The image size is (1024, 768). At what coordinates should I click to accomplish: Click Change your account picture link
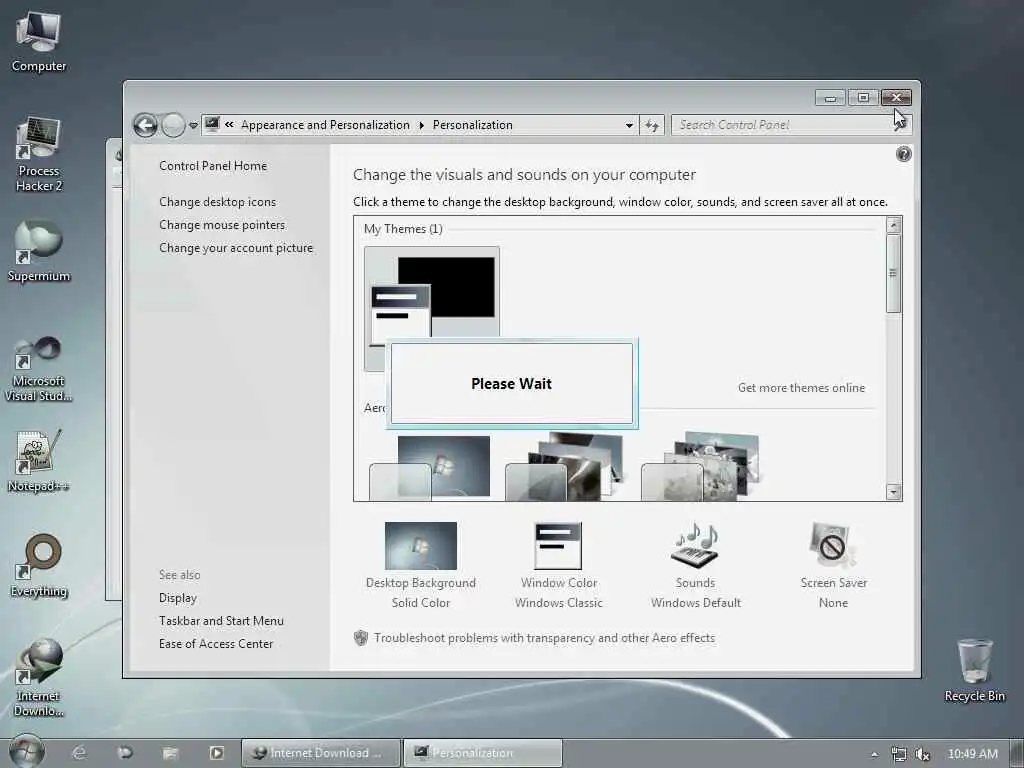236,248
